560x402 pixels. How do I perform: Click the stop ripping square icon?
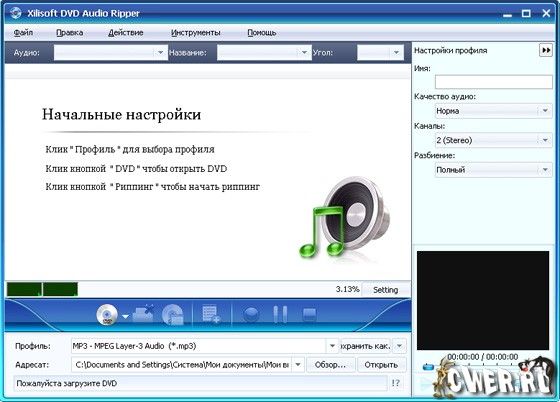[309, 315]
